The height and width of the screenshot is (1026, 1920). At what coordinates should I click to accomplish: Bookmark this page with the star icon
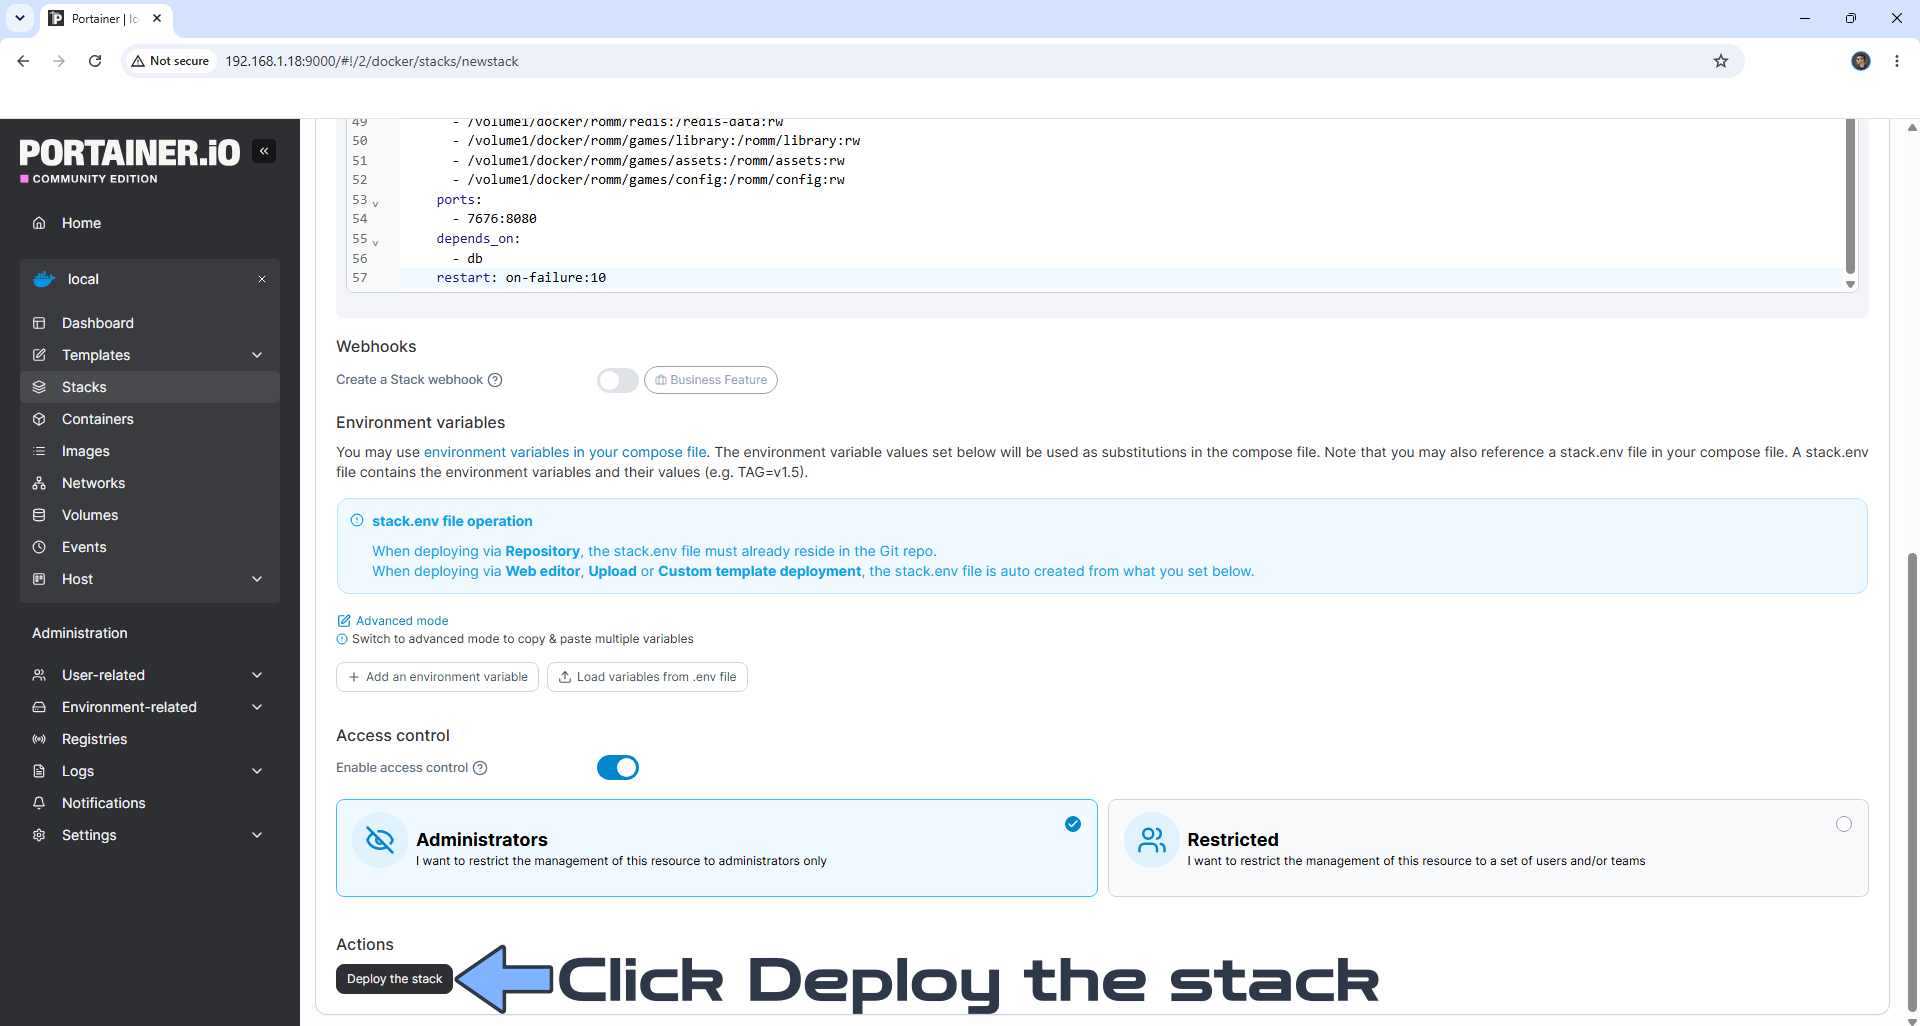pyautogui.click(x=1721, y=61)
